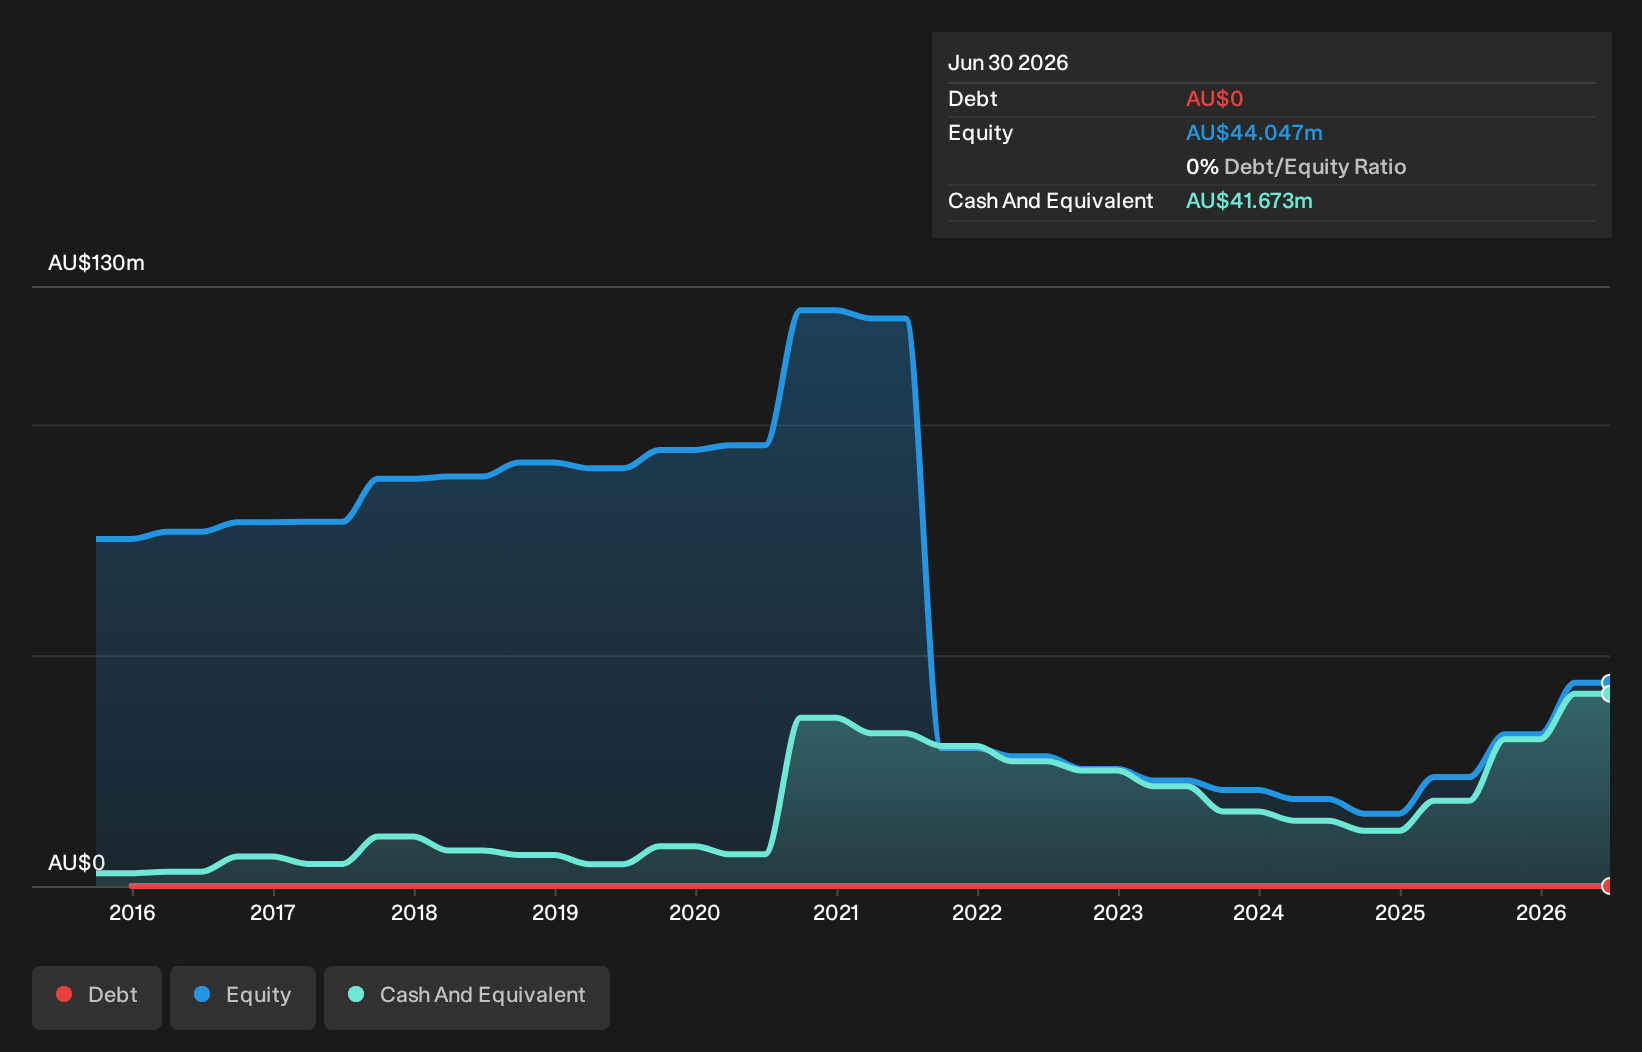Click the 2016 x-axis label

[132, 912]
